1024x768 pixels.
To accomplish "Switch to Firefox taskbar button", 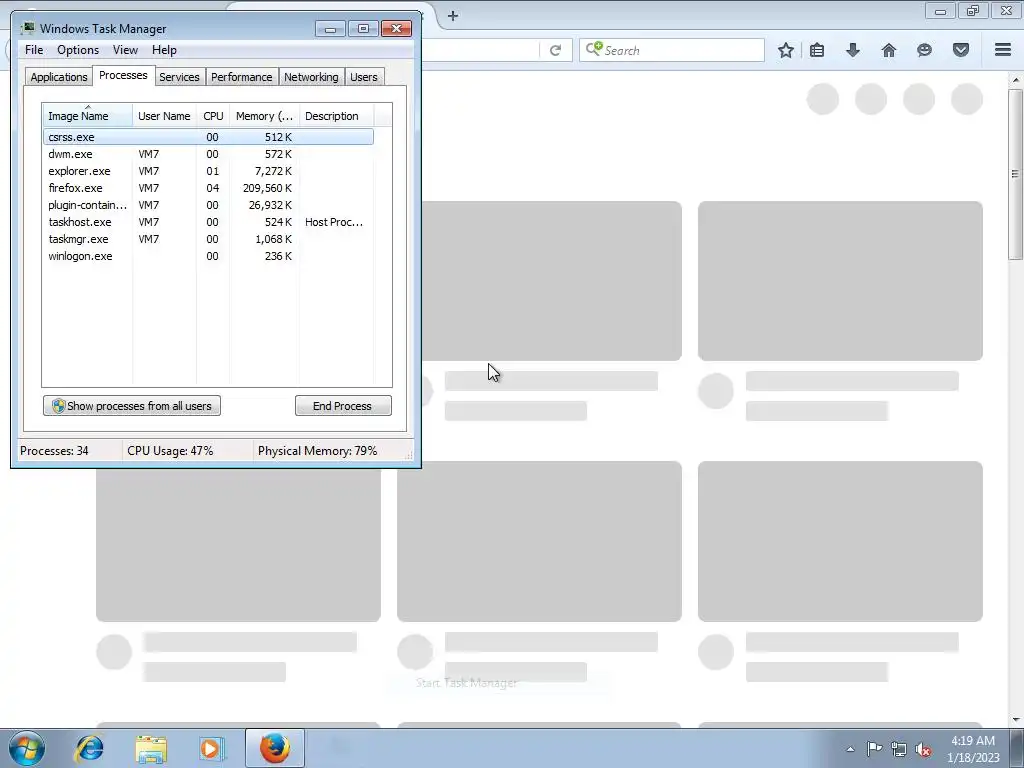I will (275, 748).
